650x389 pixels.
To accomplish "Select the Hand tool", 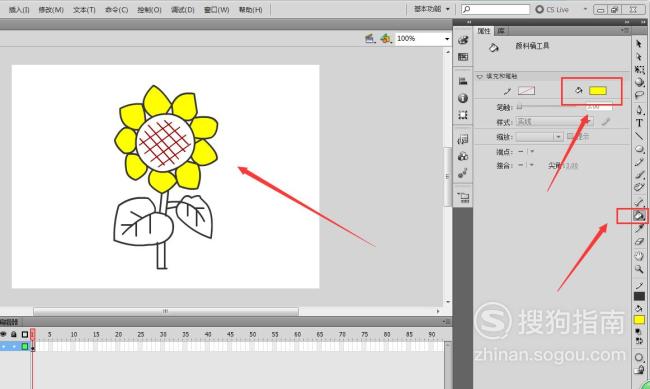I will (639, 256).
